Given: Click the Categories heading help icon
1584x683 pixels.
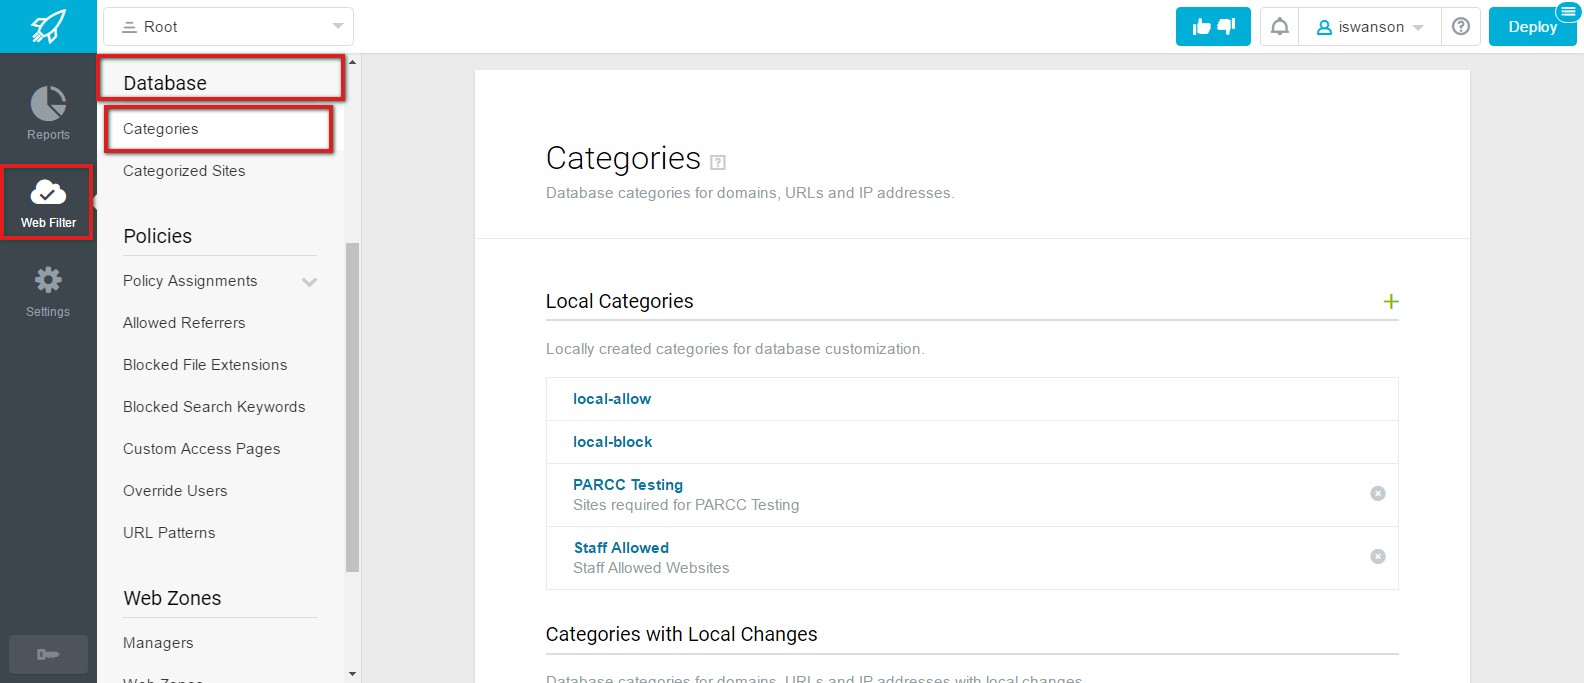Looking at the screenshot, I should (718, 162).
